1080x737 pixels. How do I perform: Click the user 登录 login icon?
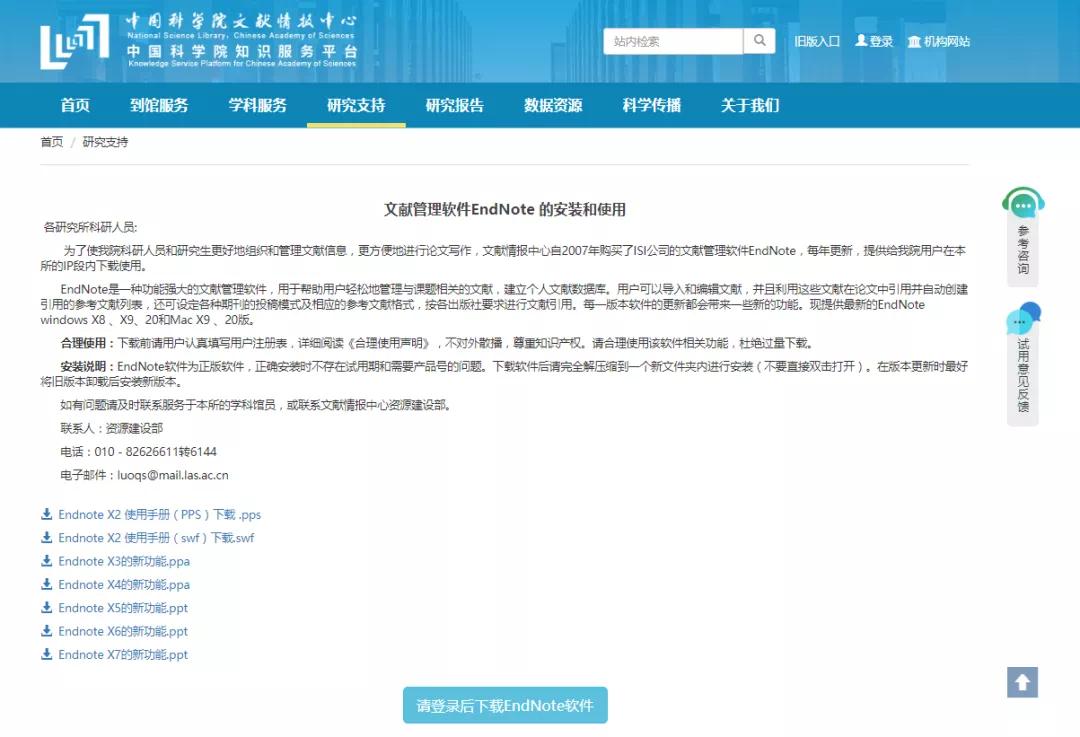[x=861, y=41]
